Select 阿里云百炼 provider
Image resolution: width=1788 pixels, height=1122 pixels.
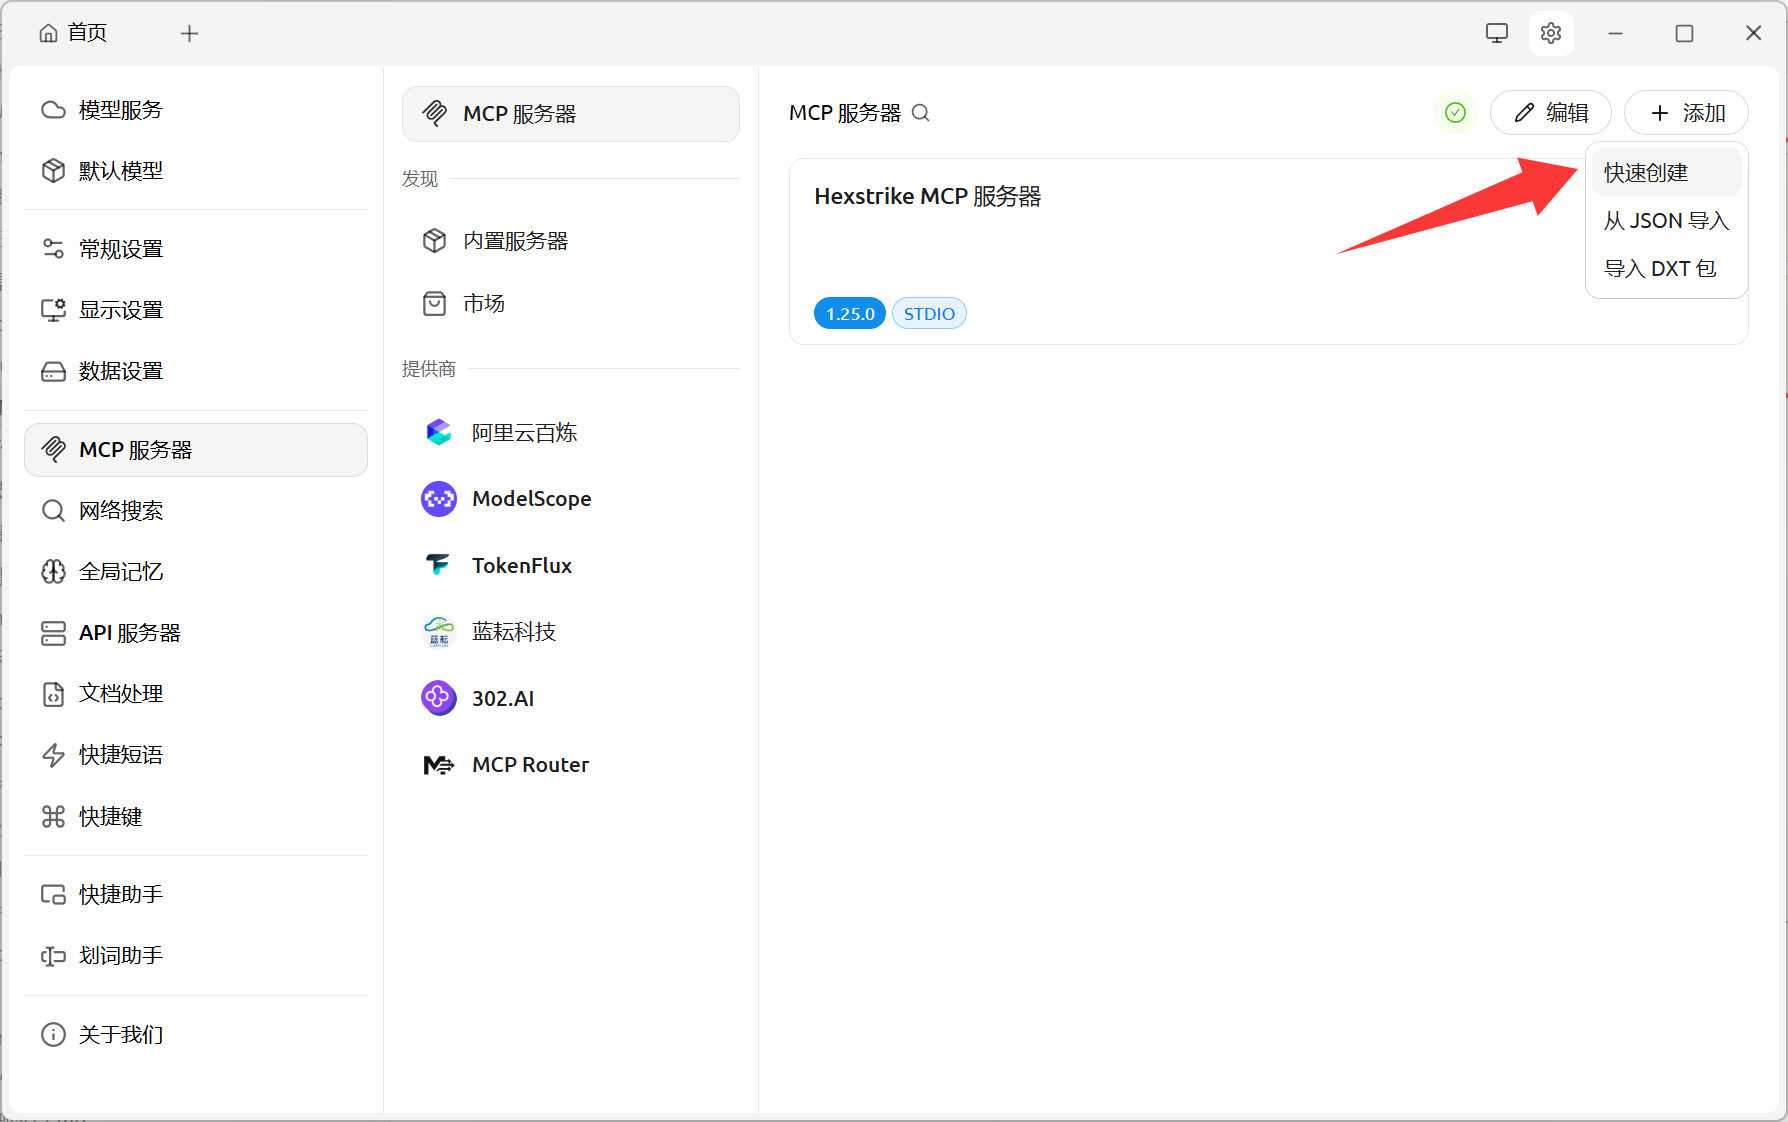tap(524, 432)
